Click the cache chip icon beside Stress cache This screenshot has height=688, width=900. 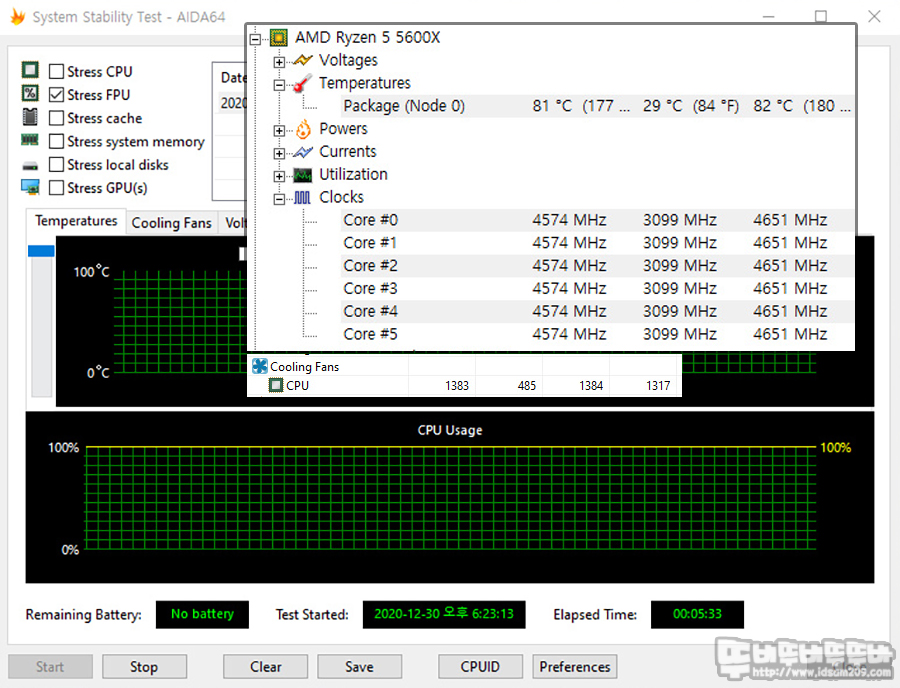coord(30,117)
